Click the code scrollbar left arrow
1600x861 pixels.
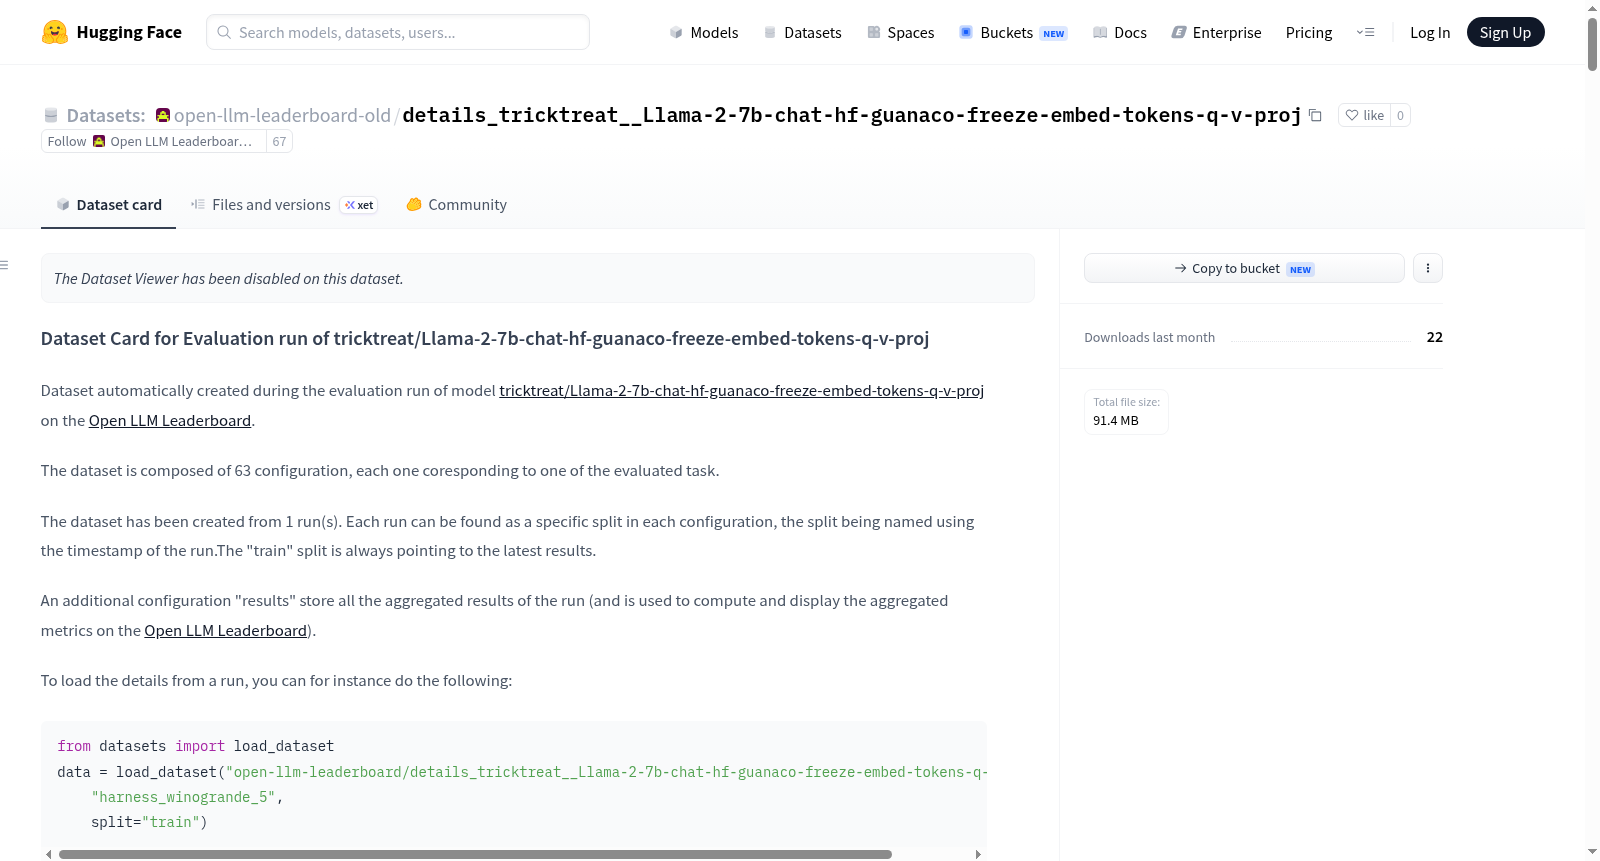pos(49,854)
